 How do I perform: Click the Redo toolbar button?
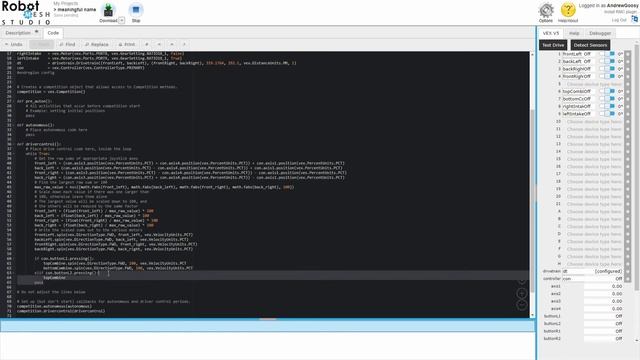42,44
